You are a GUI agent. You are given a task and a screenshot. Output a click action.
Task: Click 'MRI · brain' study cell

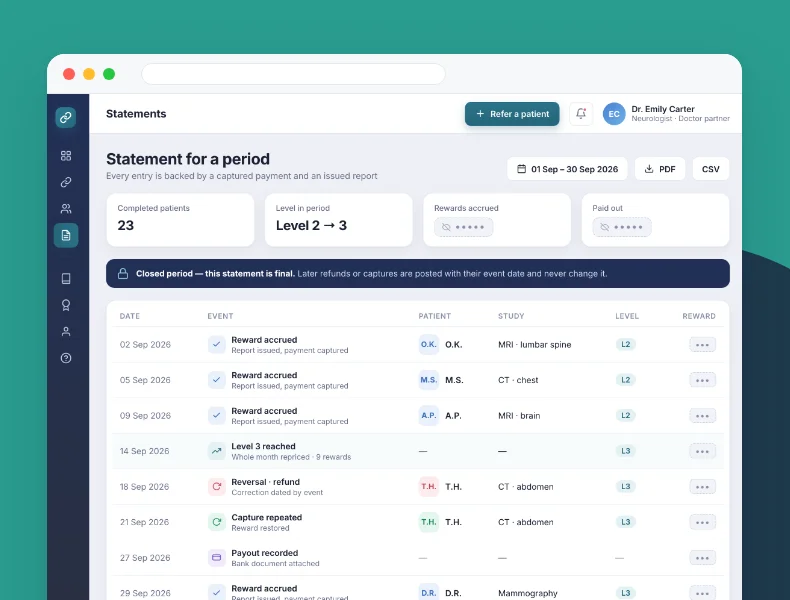coord(519,416)
